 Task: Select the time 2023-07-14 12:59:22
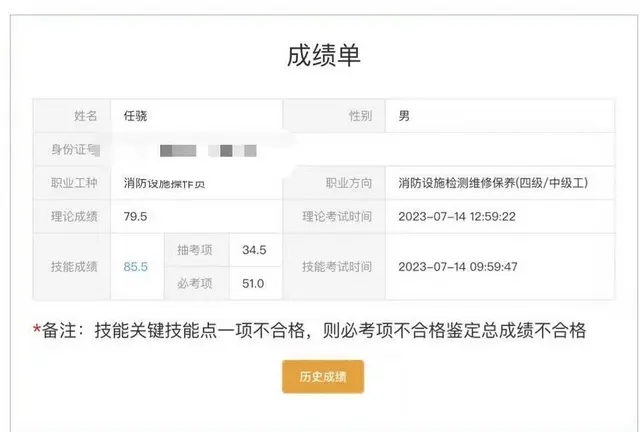click(457, 216)
